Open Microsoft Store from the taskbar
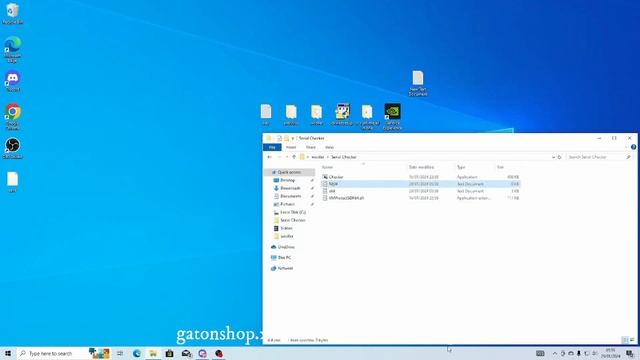The width and height of the screenshot is (640, 360). tap(169, 353)
